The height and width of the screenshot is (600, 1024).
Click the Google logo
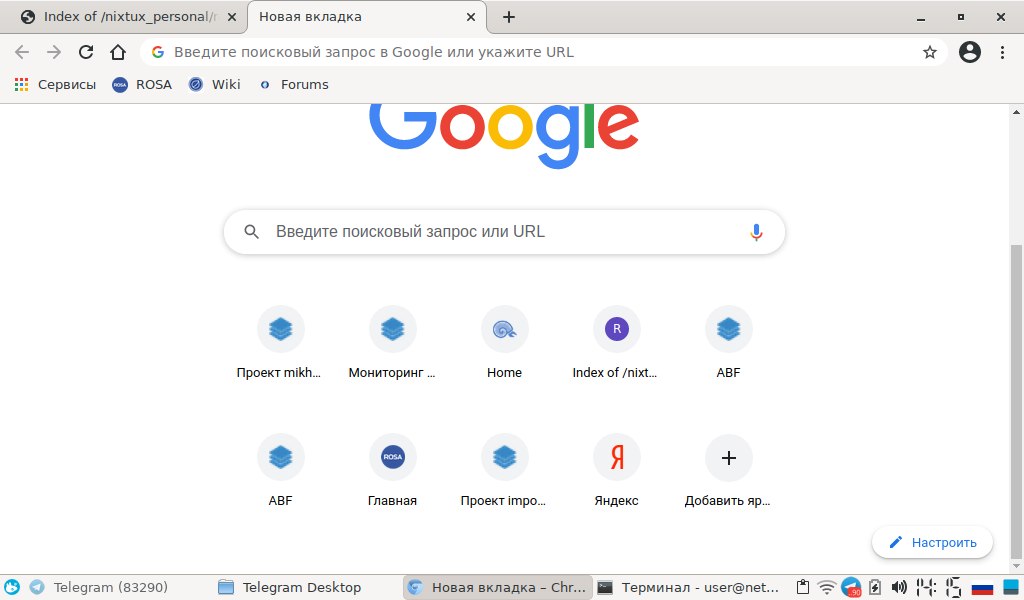(x=504, y=134)
